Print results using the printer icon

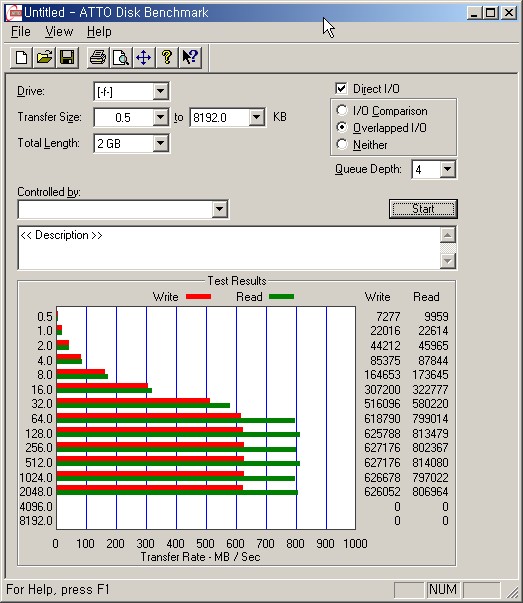[98, 58]
